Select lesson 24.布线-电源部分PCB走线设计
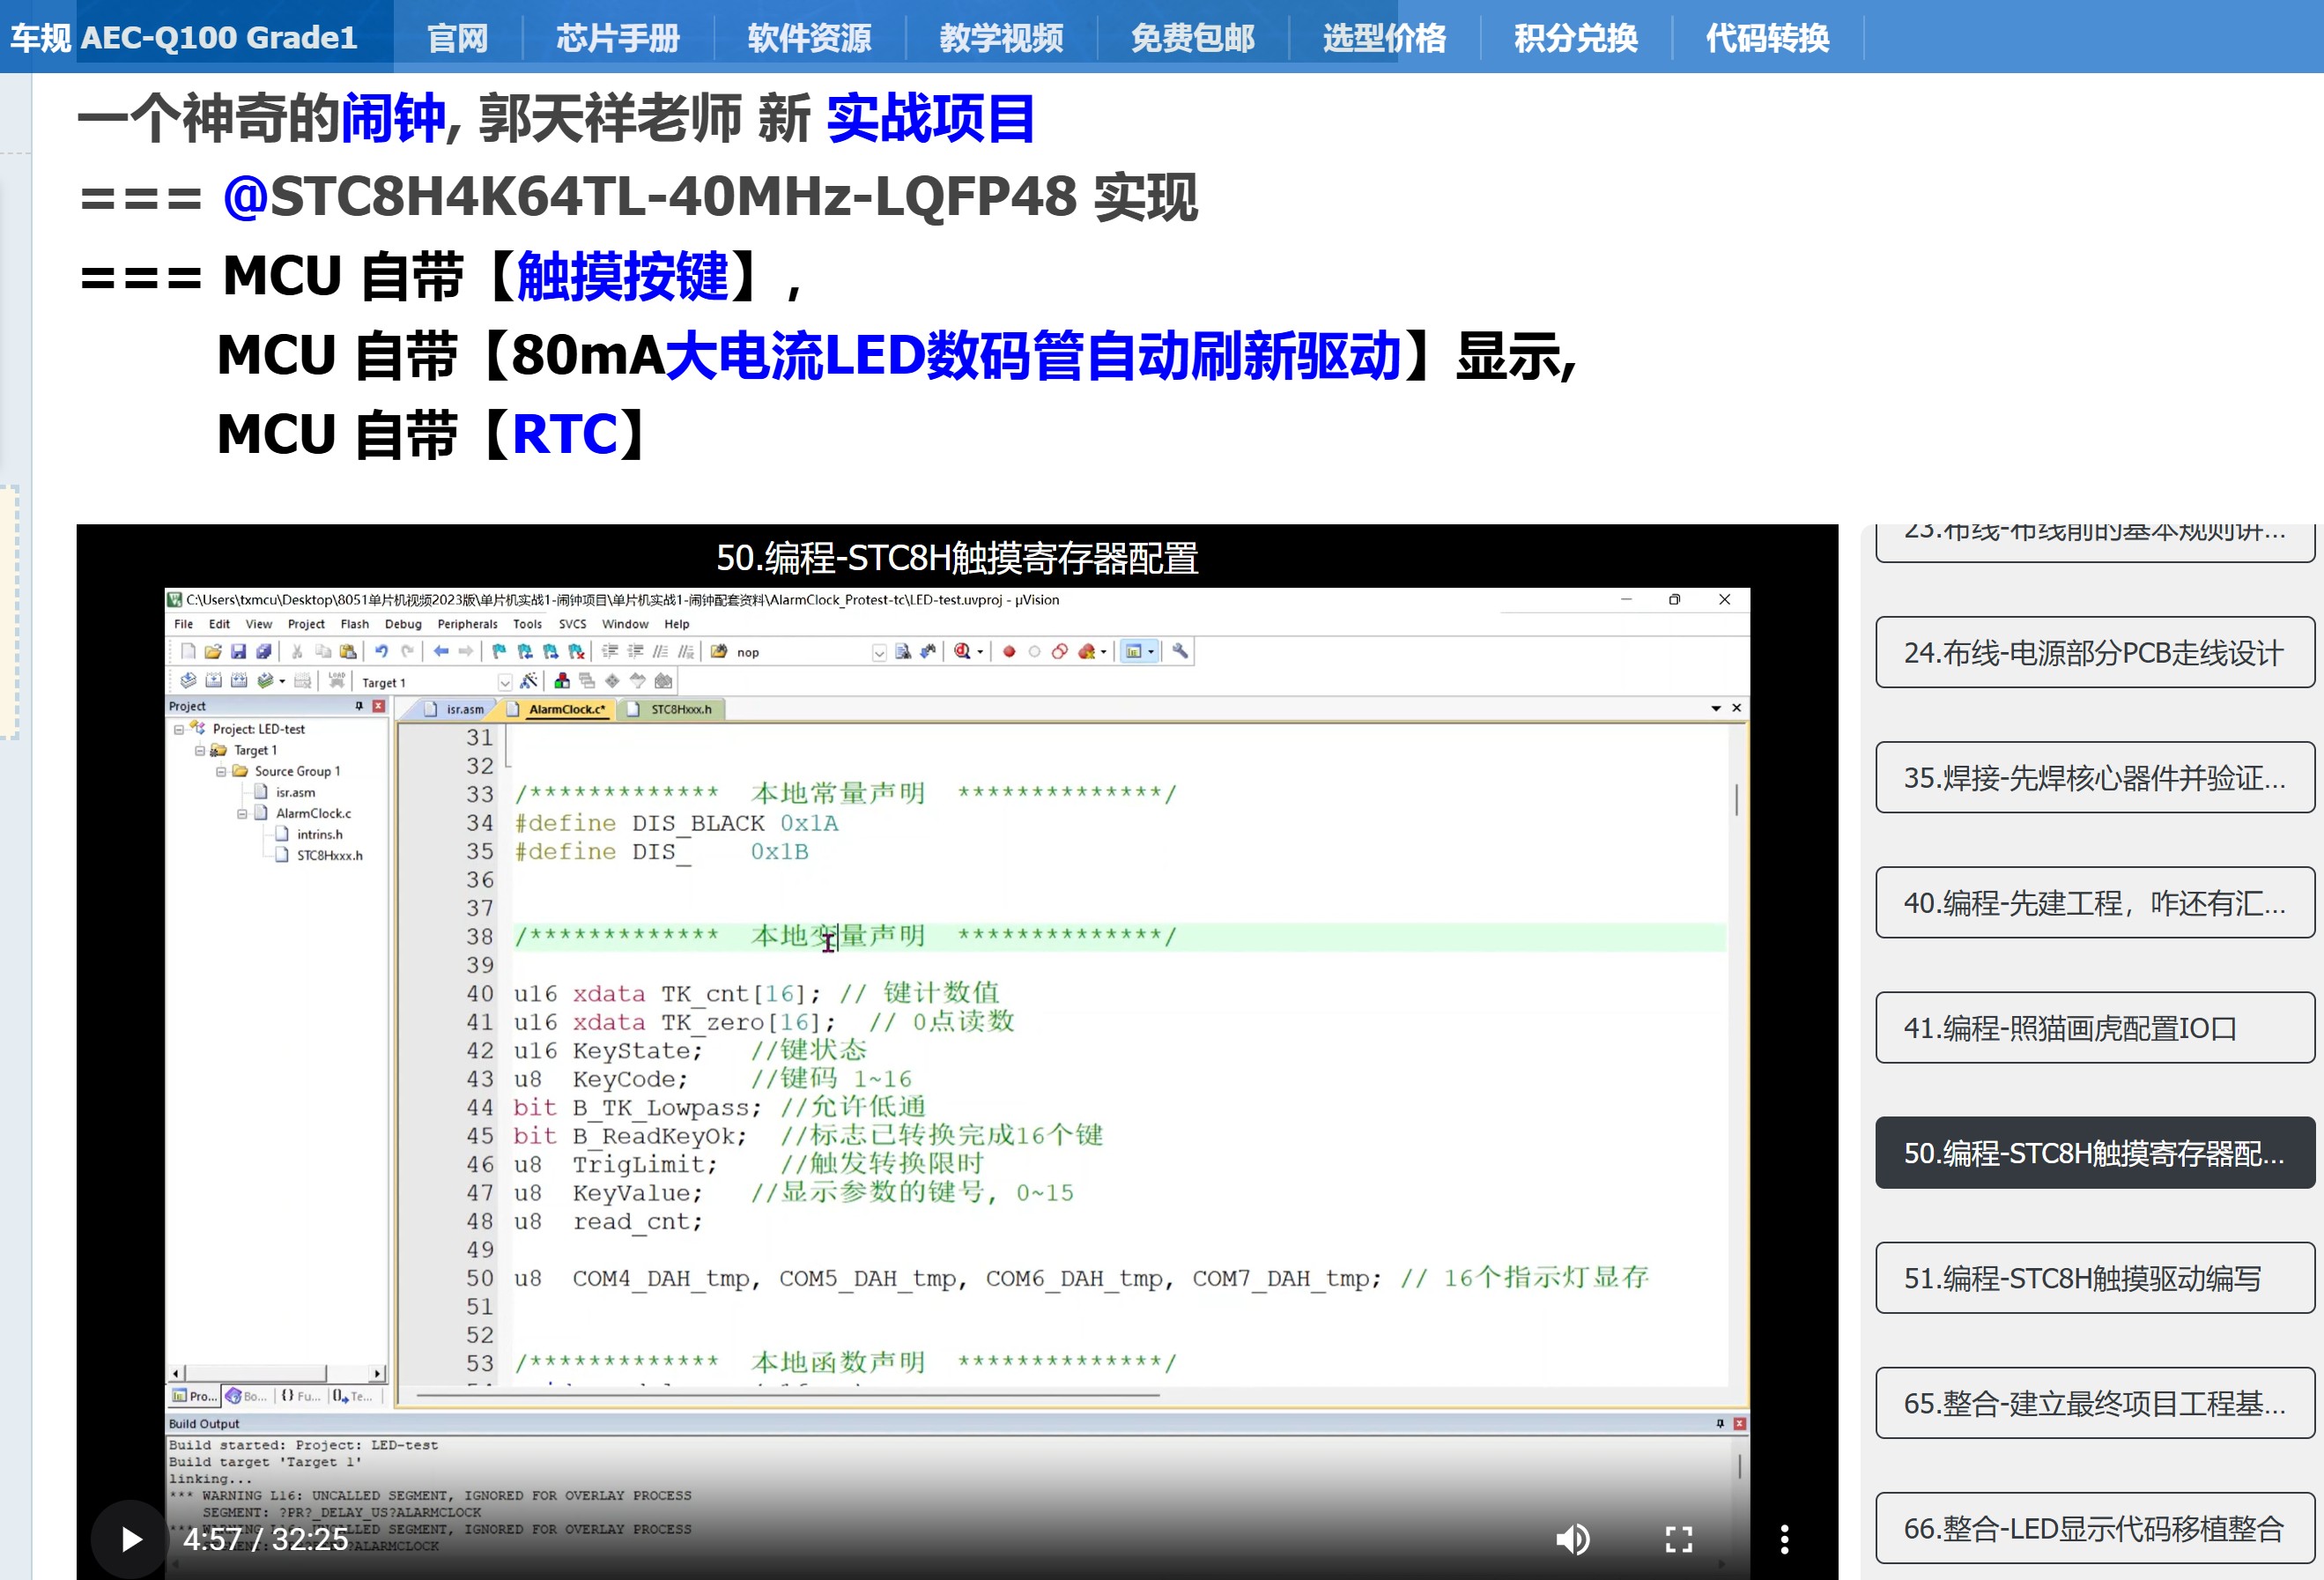The width and height of the screenshot is (2324, 1580). tap(2095, 652)
